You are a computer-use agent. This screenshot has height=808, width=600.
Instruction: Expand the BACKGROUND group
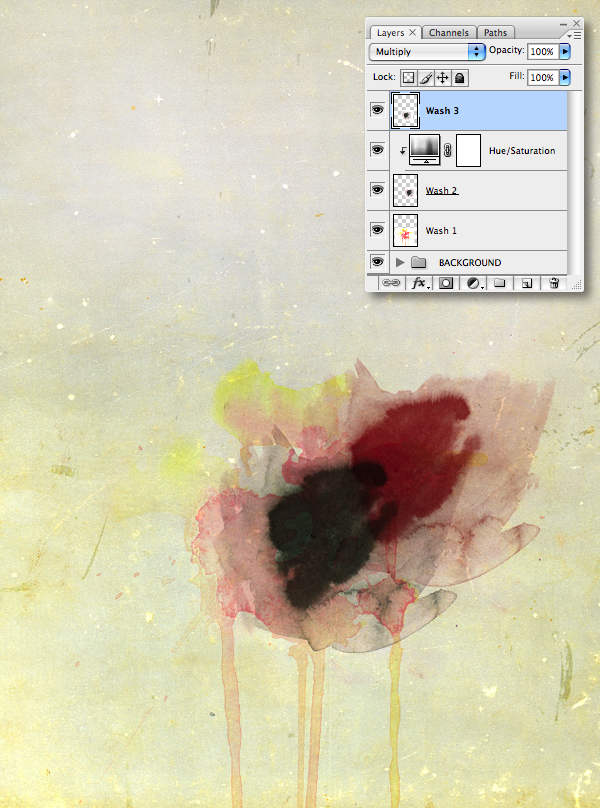click(x=400, y=262)
